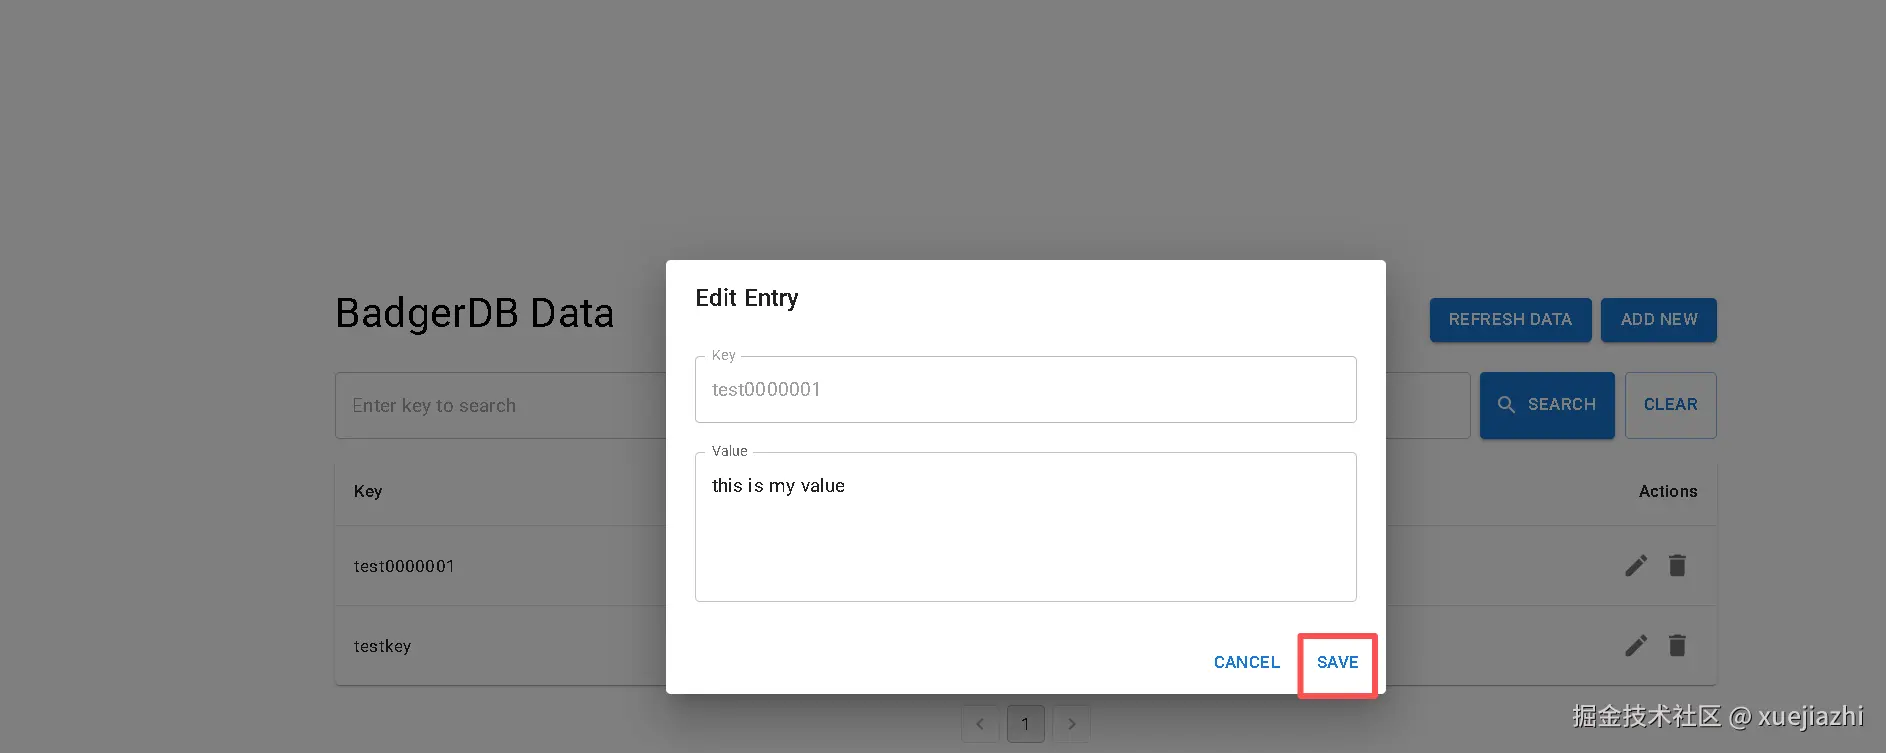
Task: Hit the CLEAR button
Action: pyautogui.click(x=1670, y=405)
